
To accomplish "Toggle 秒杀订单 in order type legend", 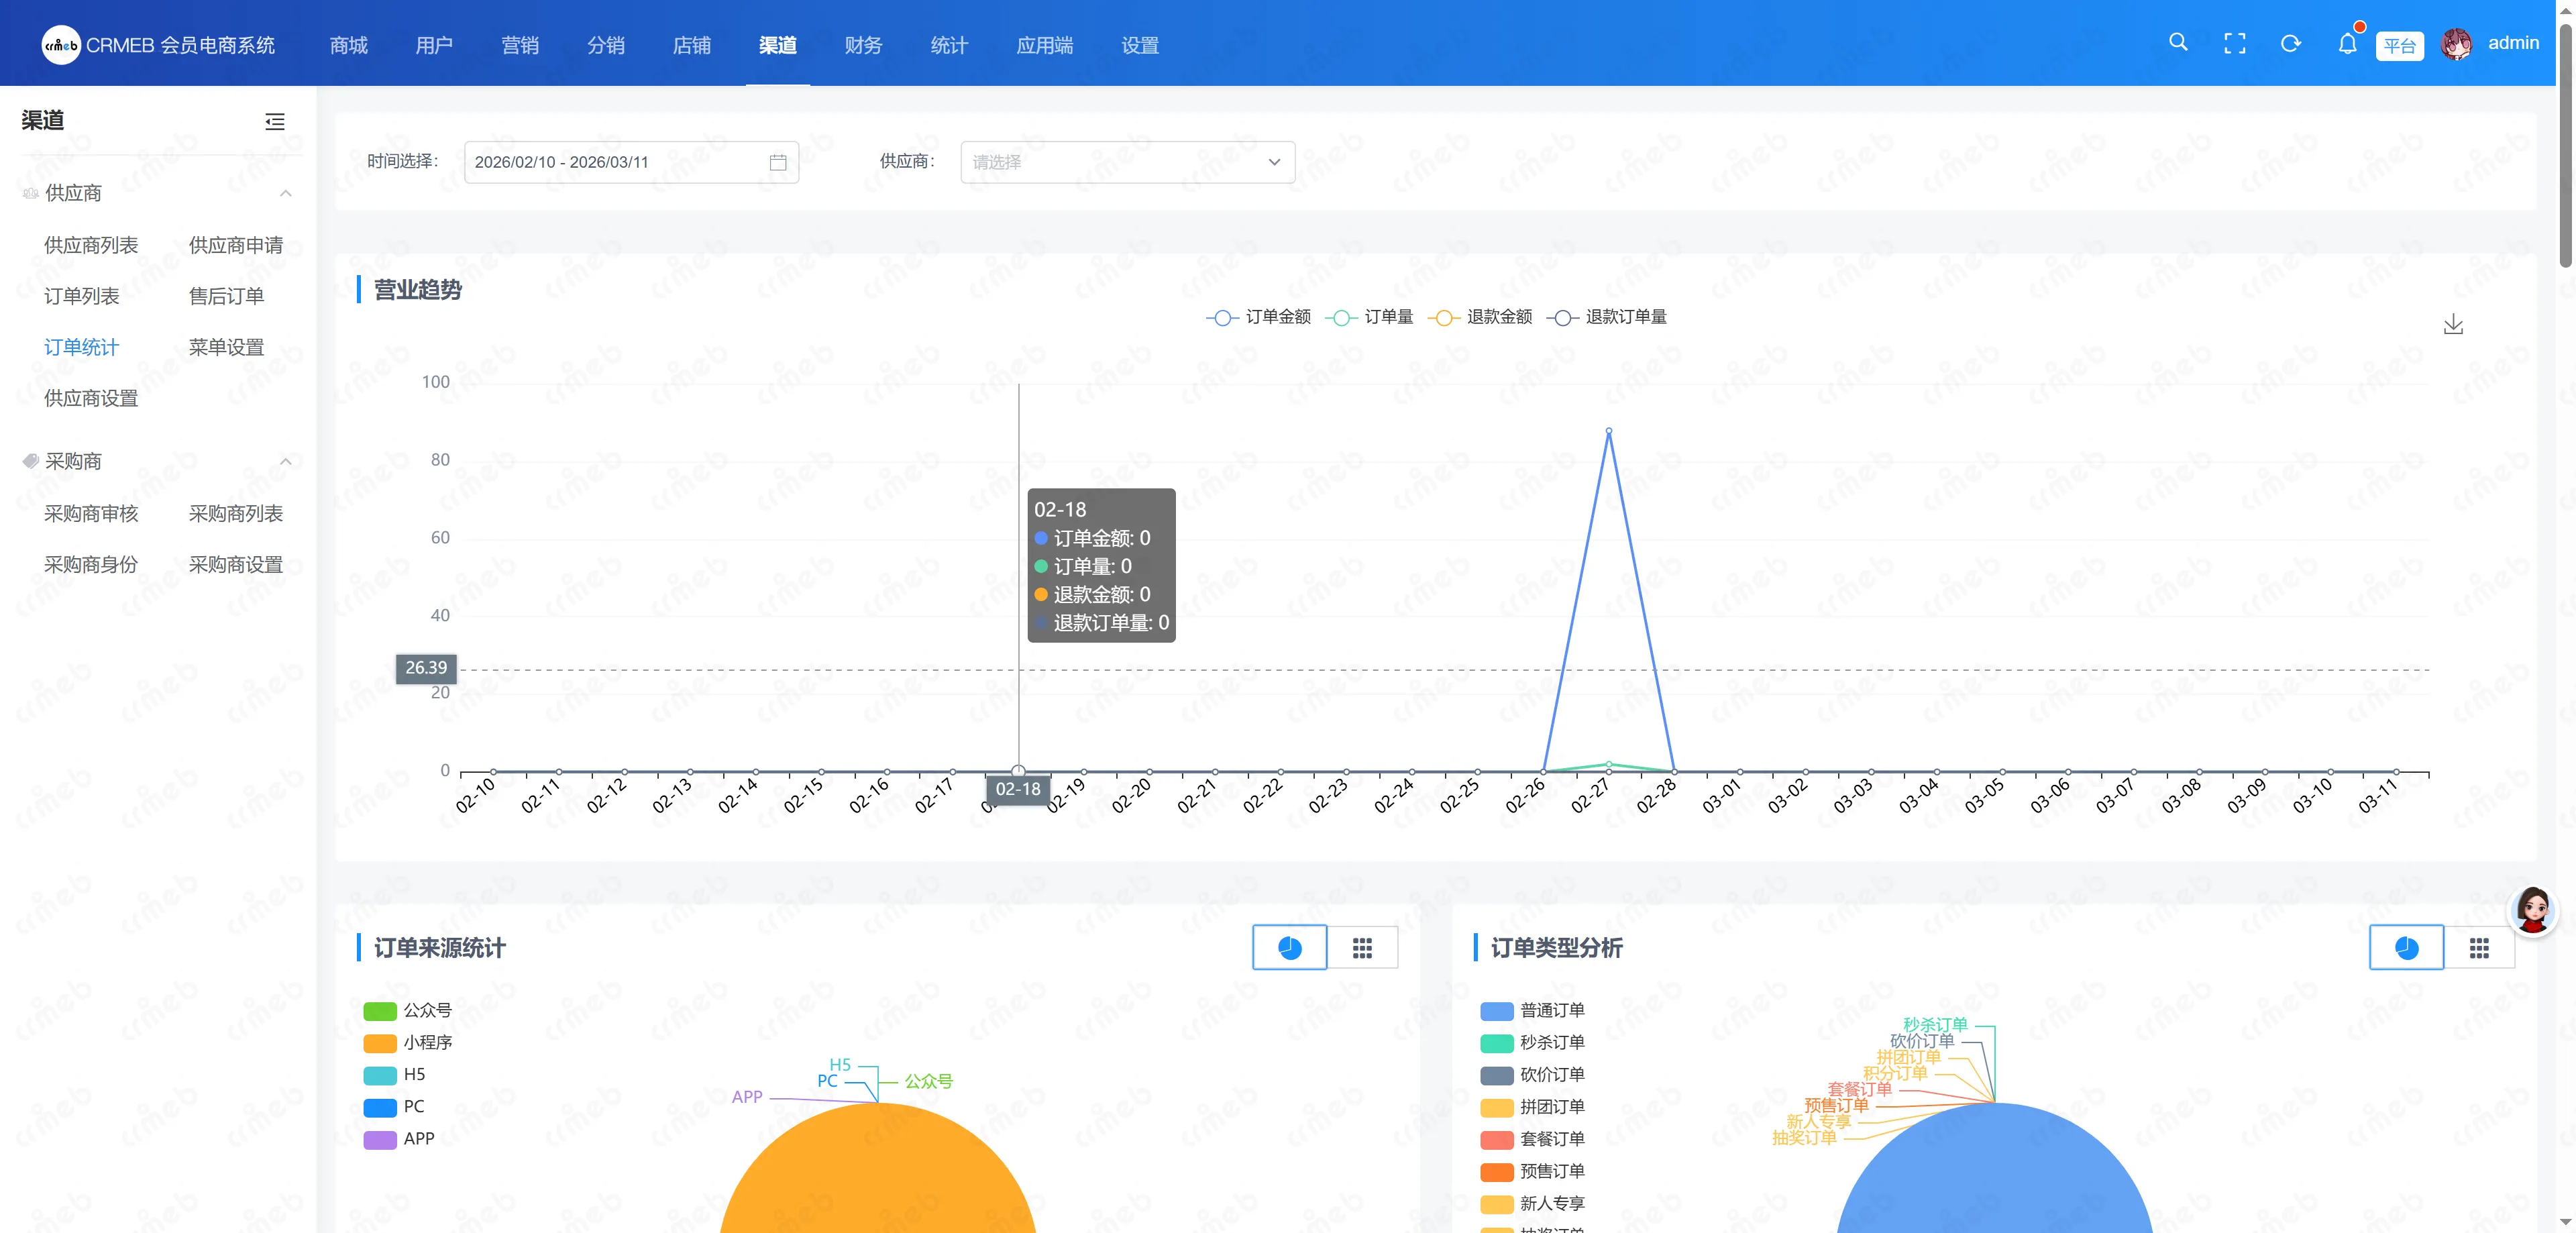I will 1532,1043.
